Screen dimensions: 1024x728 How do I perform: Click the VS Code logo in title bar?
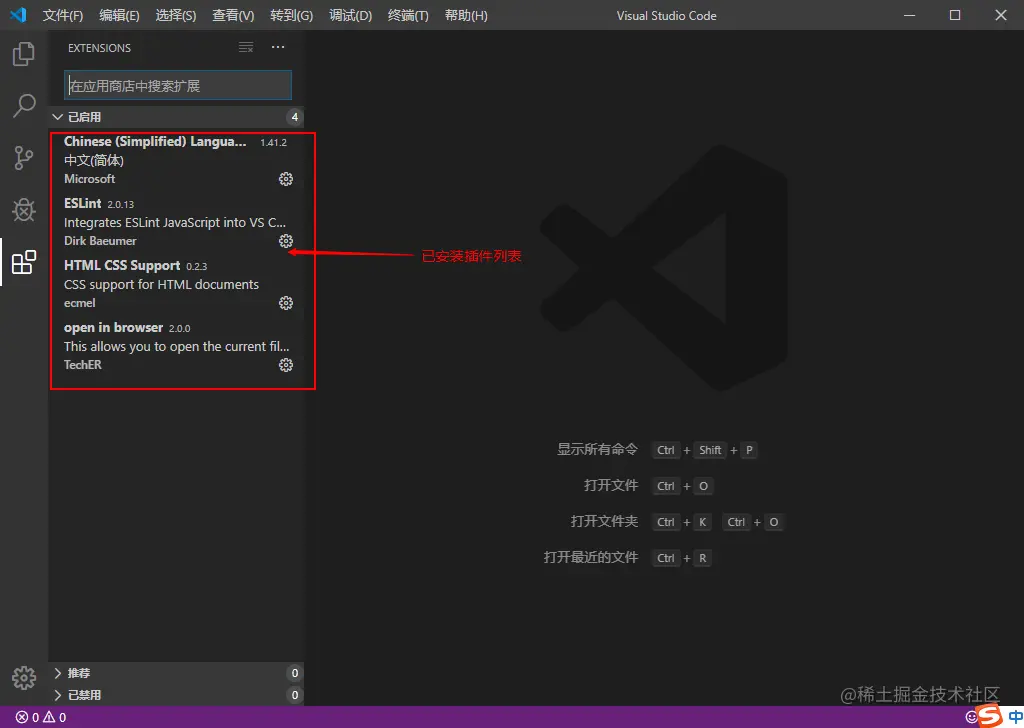(18, 14)
